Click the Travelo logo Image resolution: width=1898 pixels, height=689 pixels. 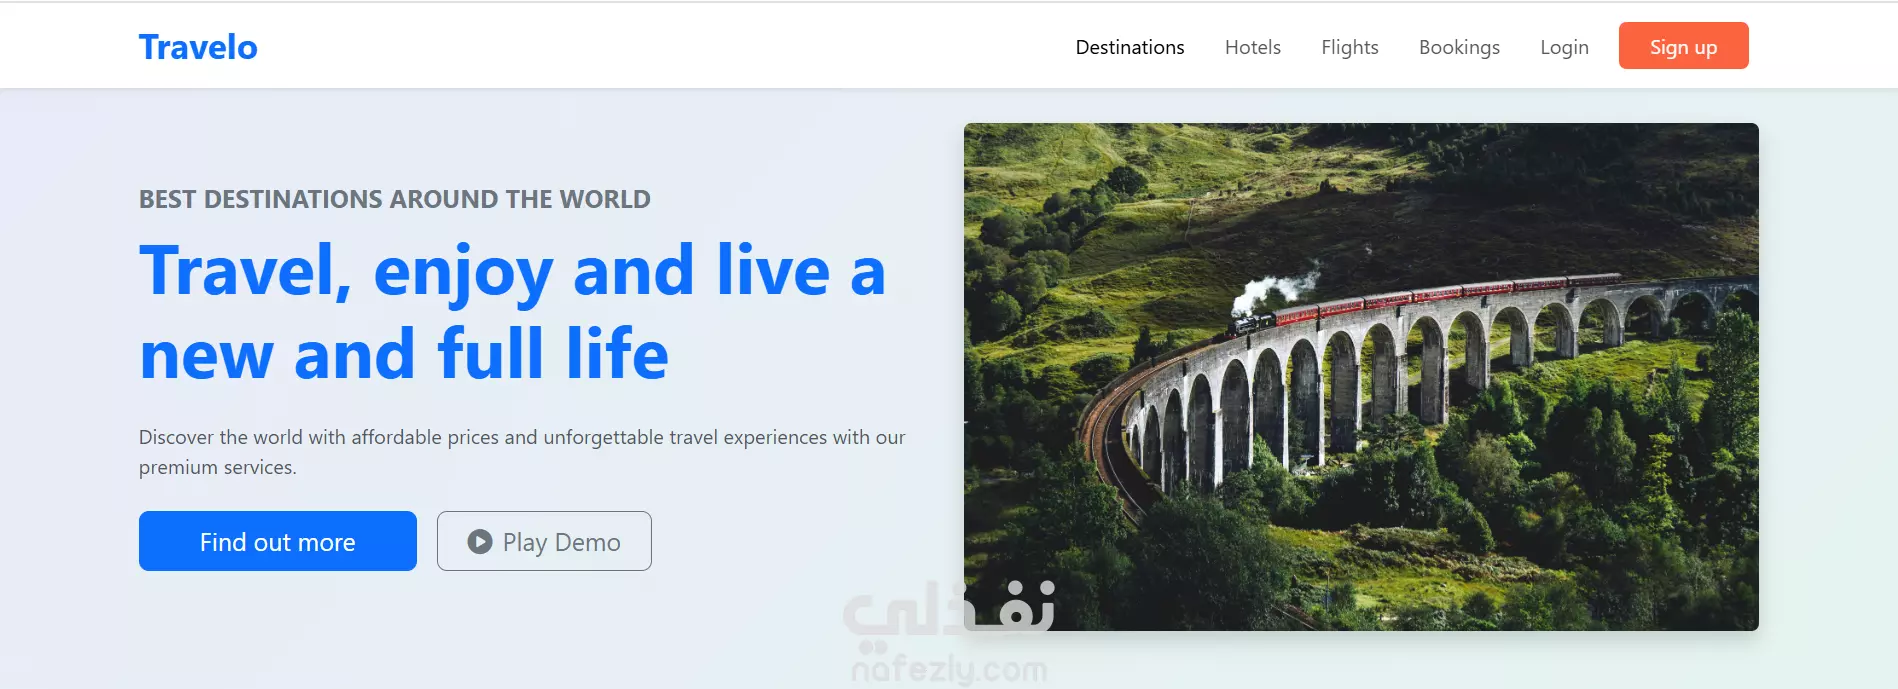coord(198,47)
